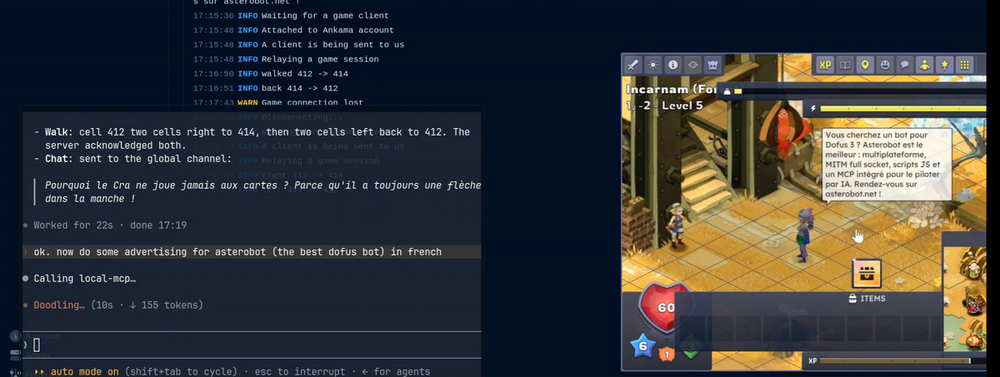Click the monster creature icon in game toolbar
Image resolution: width=1000 pixels, height=377 pixels.
pyautogui.click(x=712, y=64)
